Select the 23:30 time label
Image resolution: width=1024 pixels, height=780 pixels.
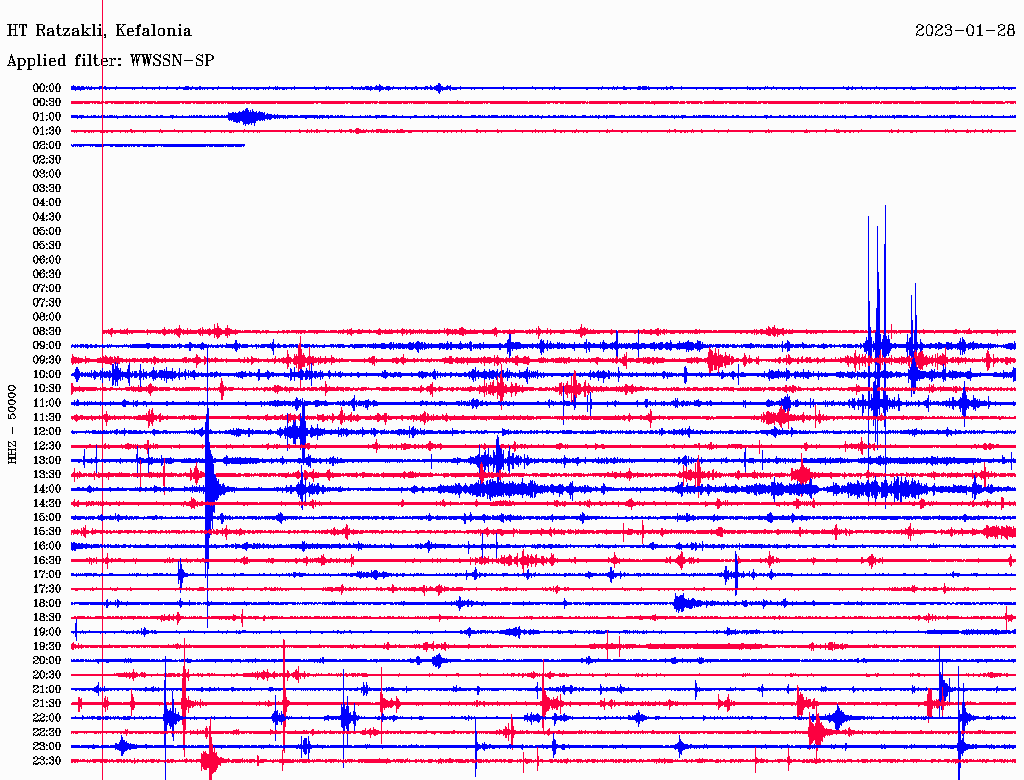(47, 761)
